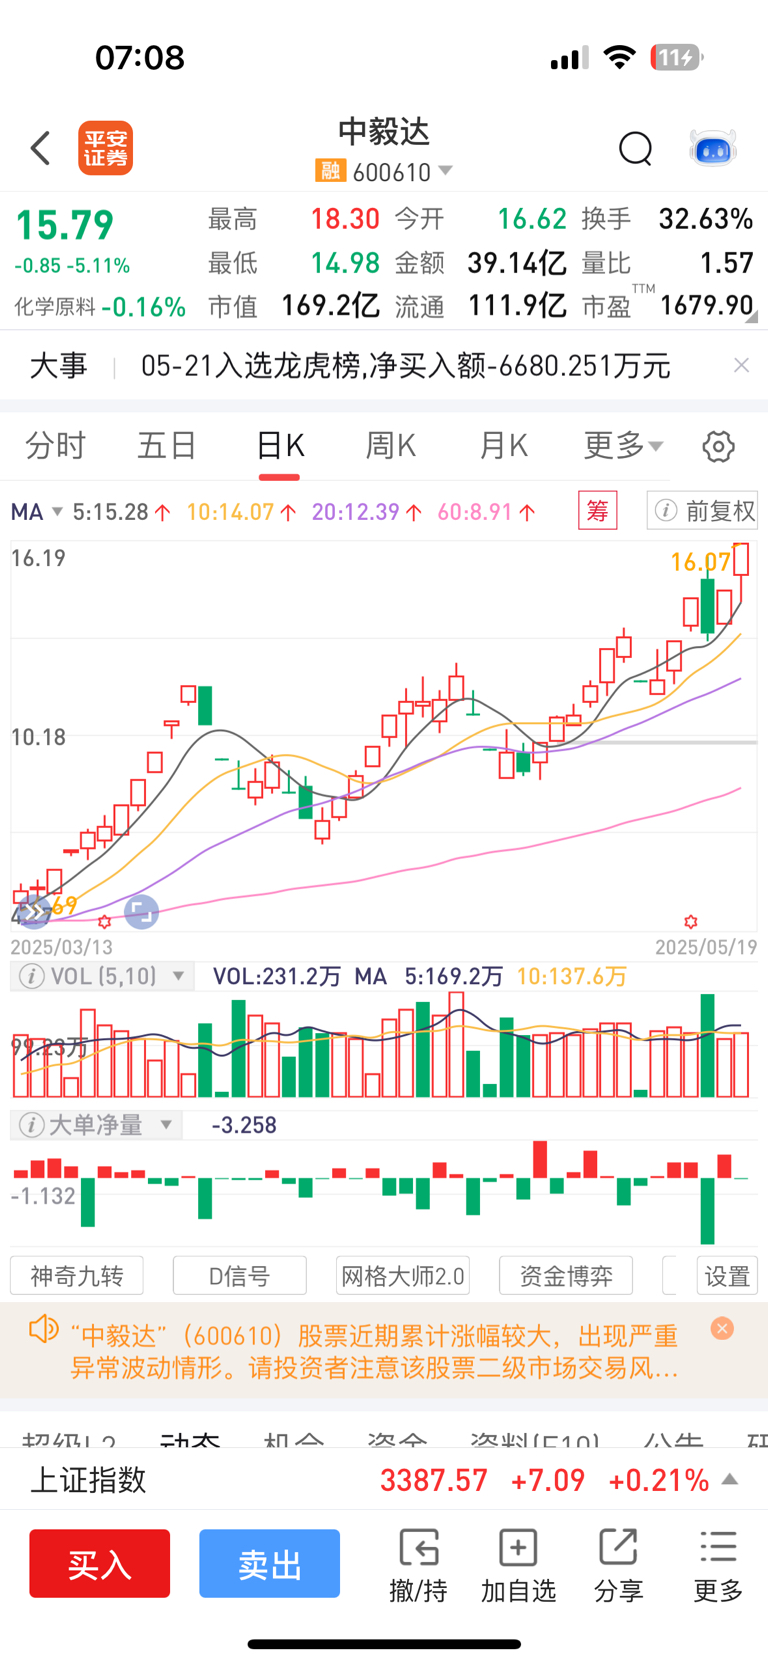Show info for 大单净量 indicator

click(x=32, y=1125)
